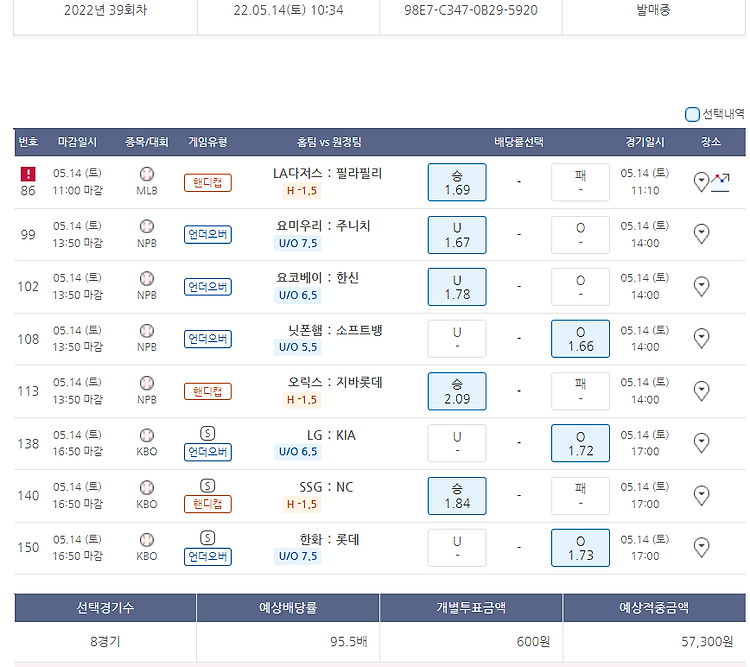Select U option for LG vs KIA
Image resolution: width=750 pixels, height=667 pixels.
point(457,443)
